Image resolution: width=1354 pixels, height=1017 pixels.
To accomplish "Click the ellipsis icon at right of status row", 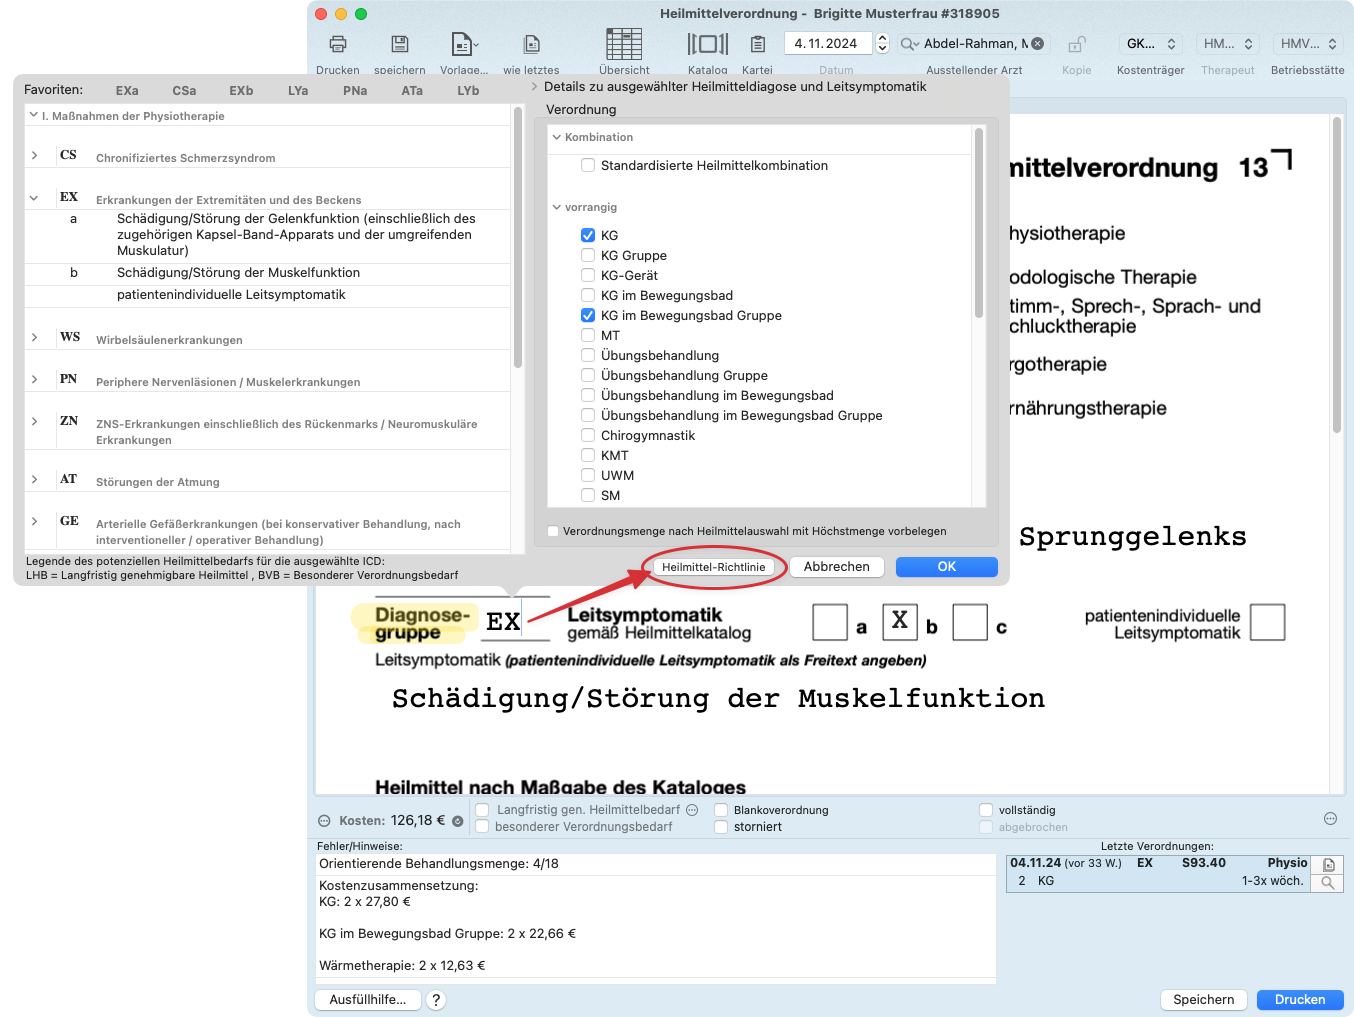I will pyautogui.click(x=1331, y=818).
